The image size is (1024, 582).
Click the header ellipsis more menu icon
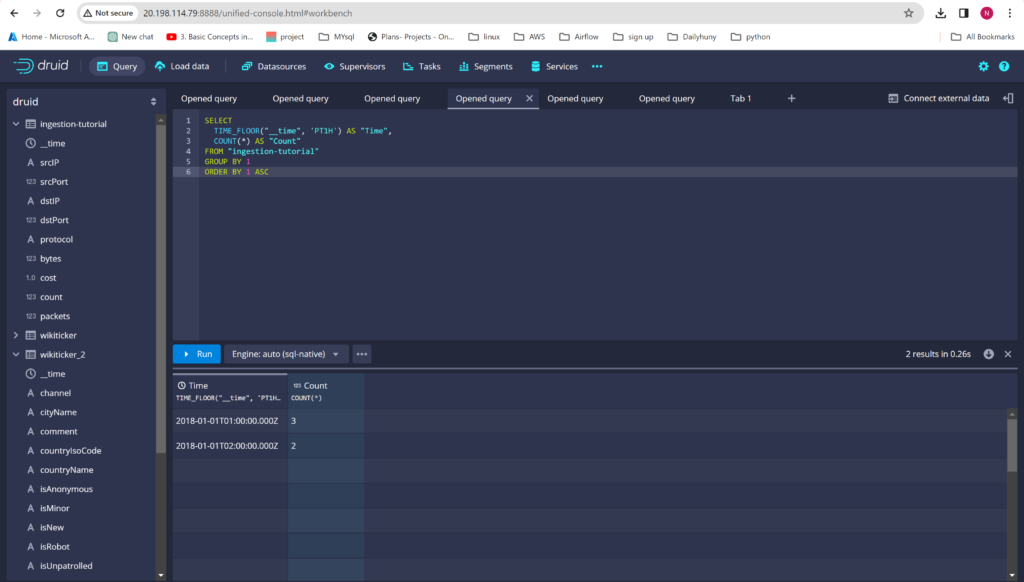coord(597,67)
